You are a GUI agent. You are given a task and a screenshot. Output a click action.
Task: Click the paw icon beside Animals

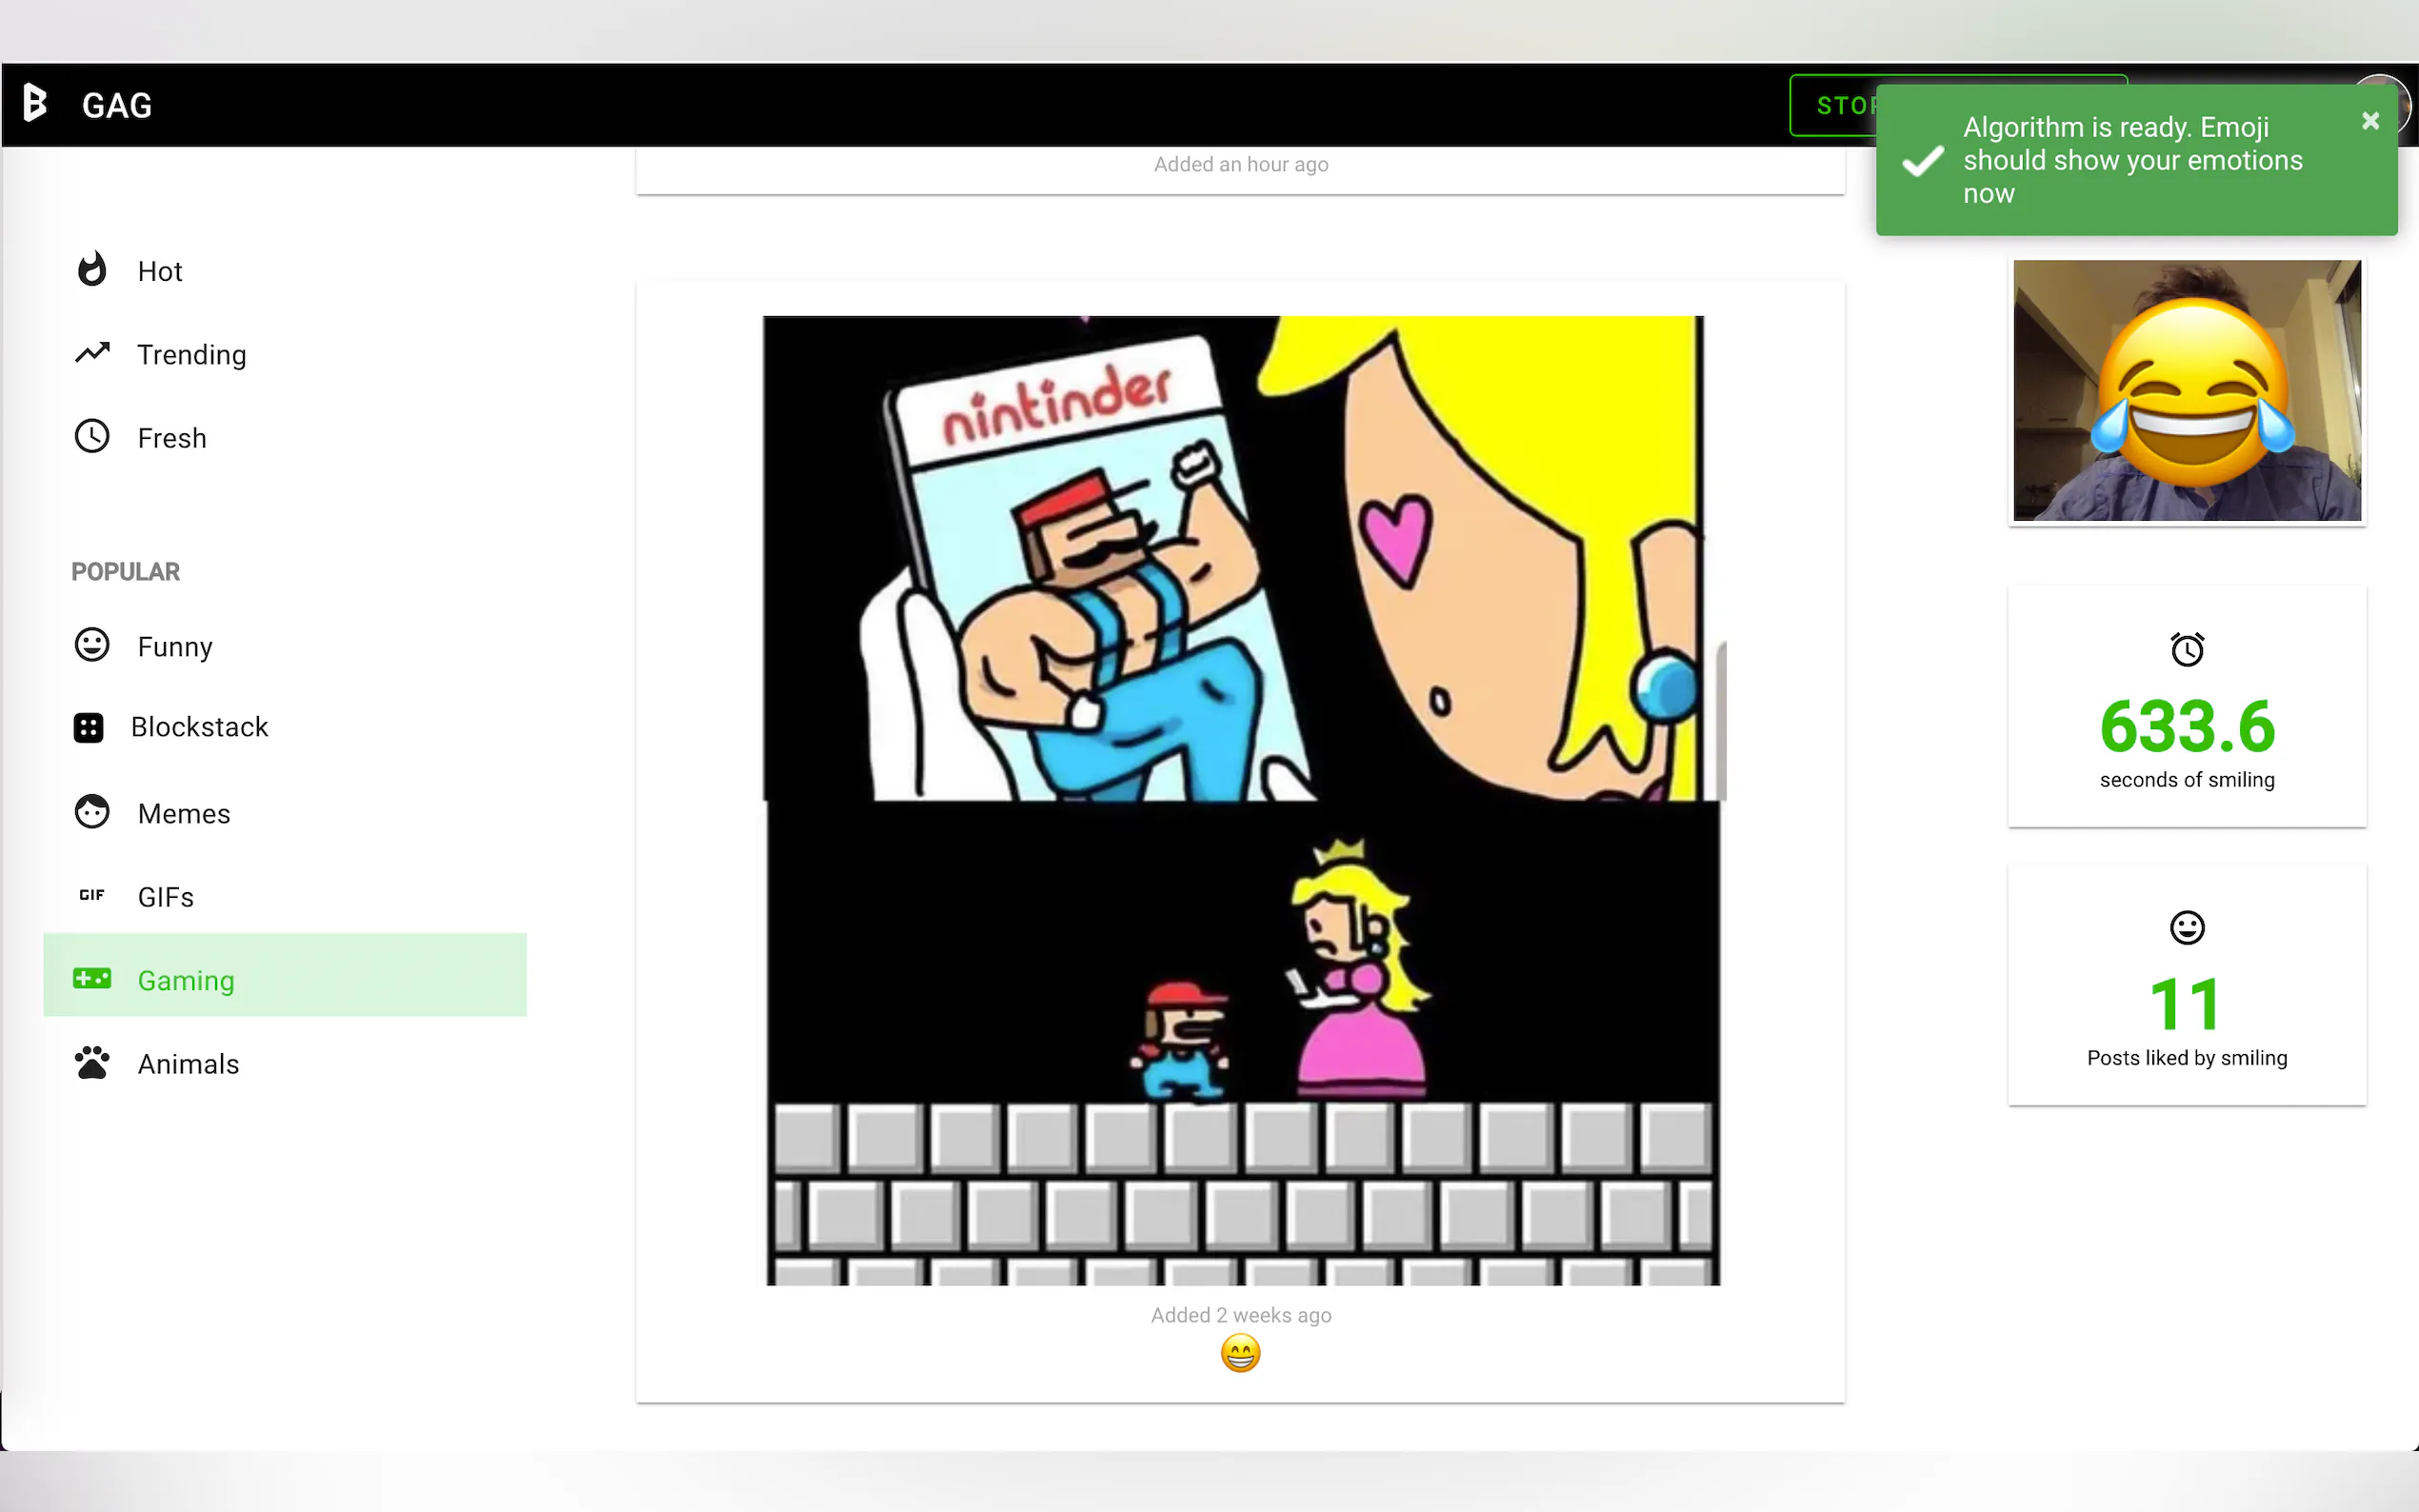[92, 1063]
